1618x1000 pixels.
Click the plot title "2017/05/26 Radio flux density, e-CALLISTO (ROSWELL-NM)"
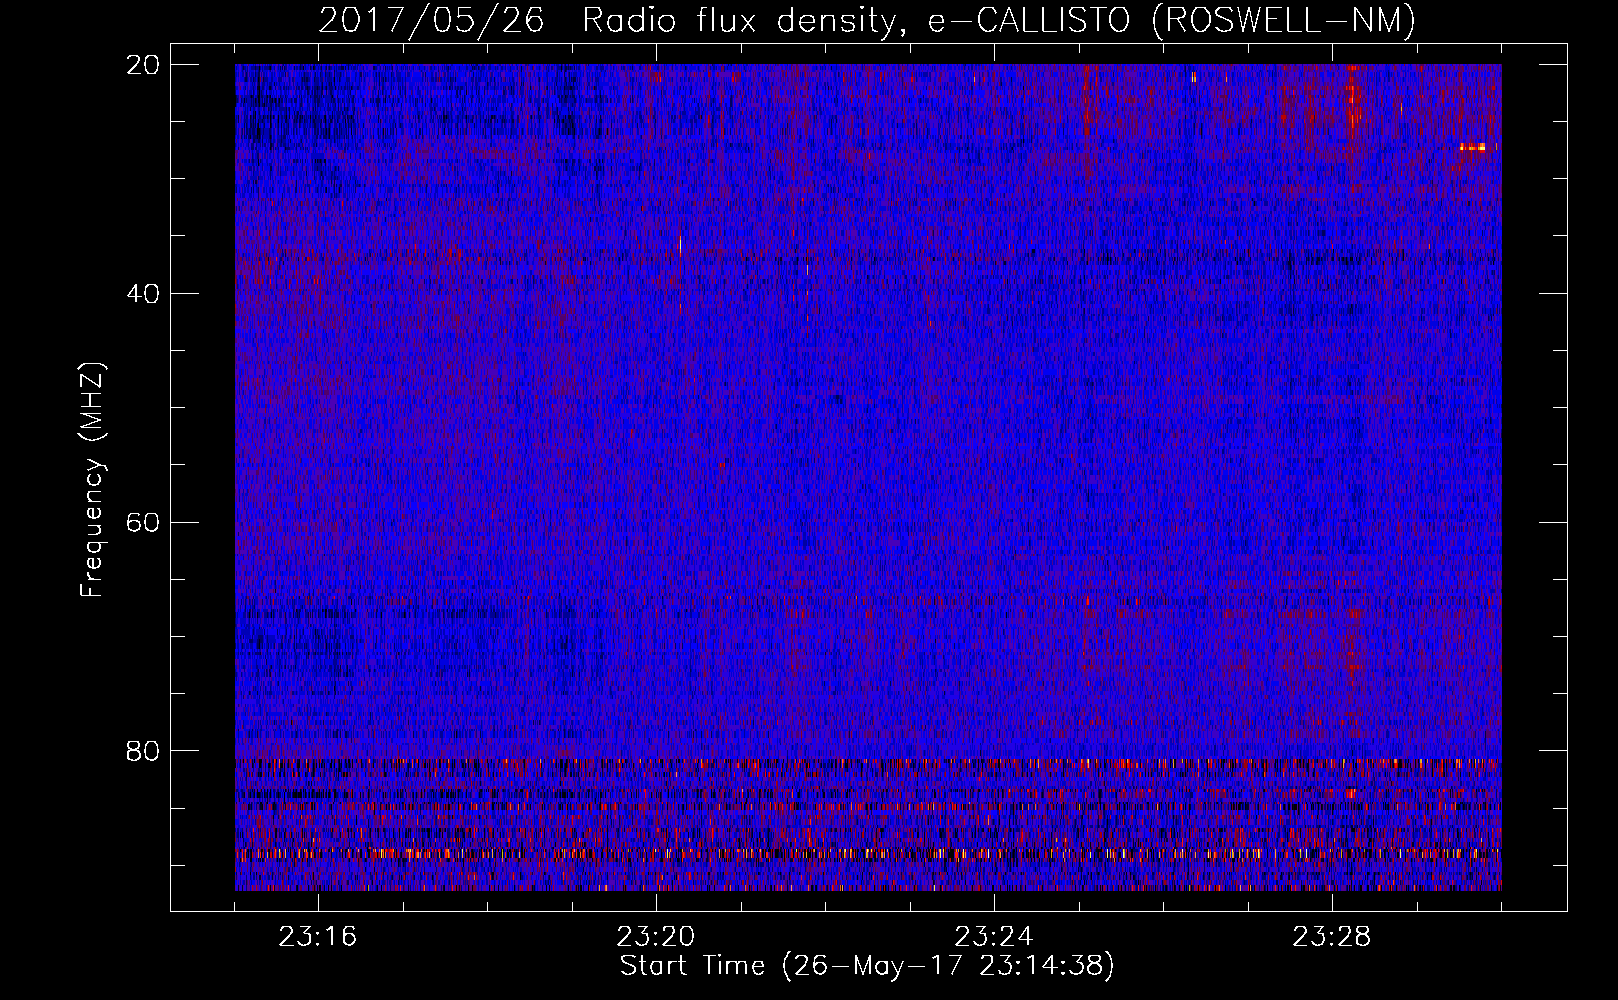[x=867, y=20]
